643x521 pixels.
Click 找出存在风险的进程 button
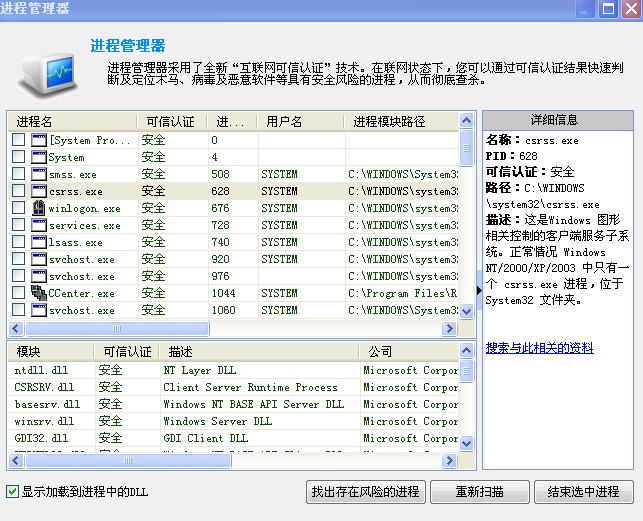click(x=365, y=491)
